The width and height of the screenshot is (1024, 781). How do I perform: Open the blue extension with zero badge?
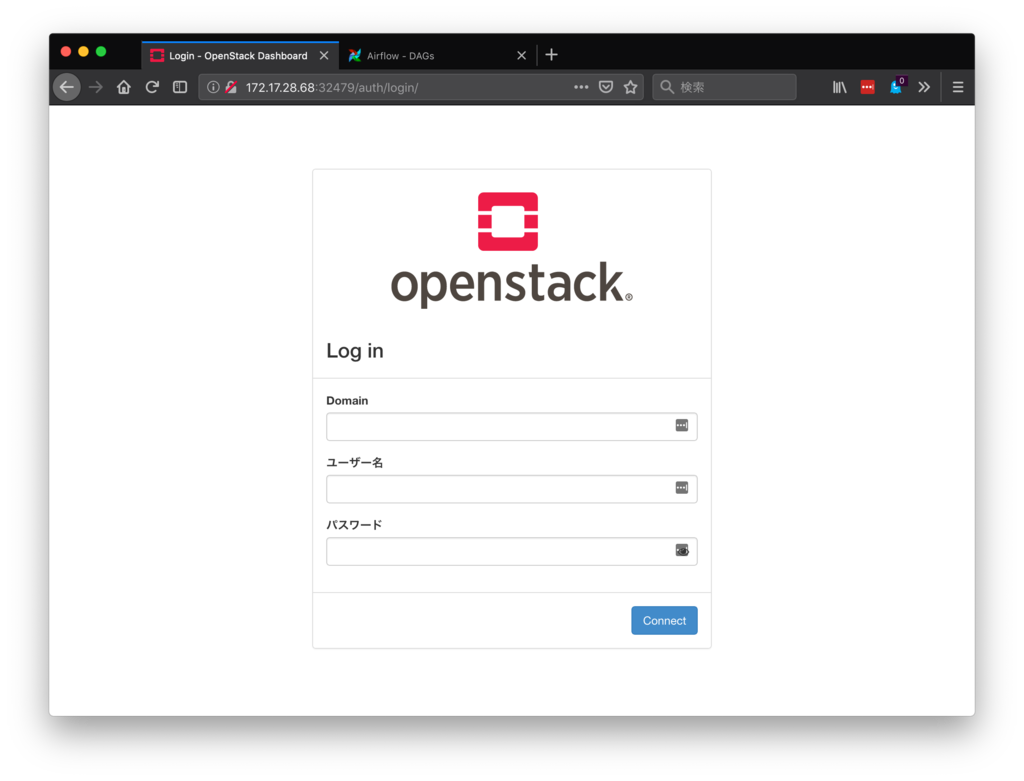coord(897,86)
